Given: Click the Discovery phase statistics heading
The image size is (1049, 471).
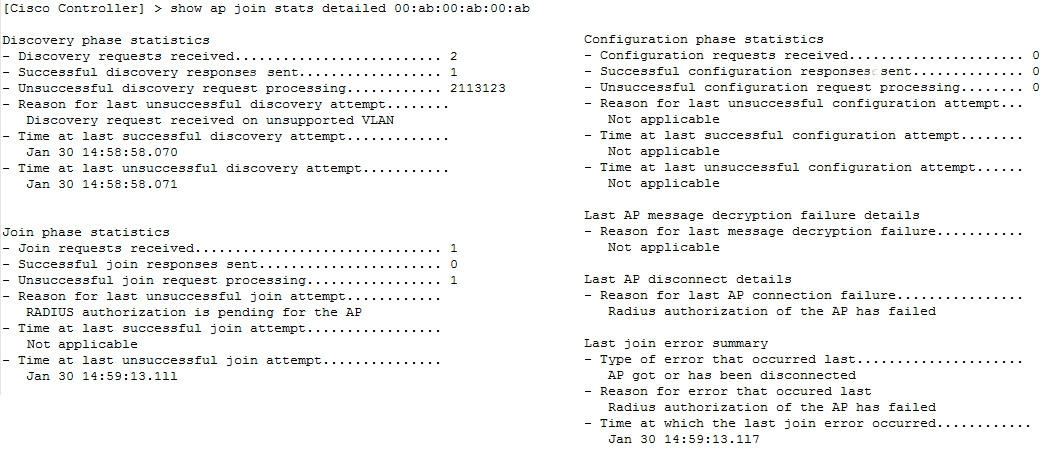Looking at the screenshot, I should 106,40.
